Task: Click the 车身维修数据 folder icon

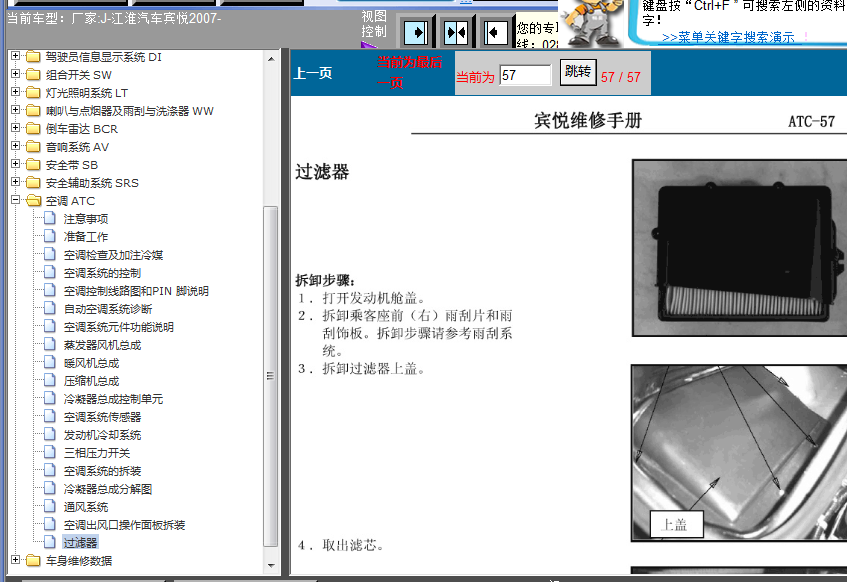Action: pyautogui.click(x=33, y=560)
